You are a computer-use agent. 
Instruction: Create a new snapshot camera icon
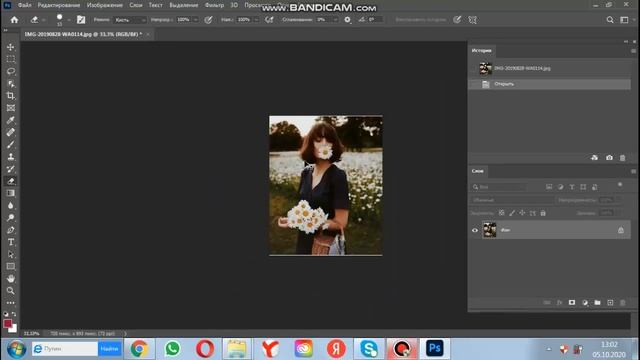(609, 158)
